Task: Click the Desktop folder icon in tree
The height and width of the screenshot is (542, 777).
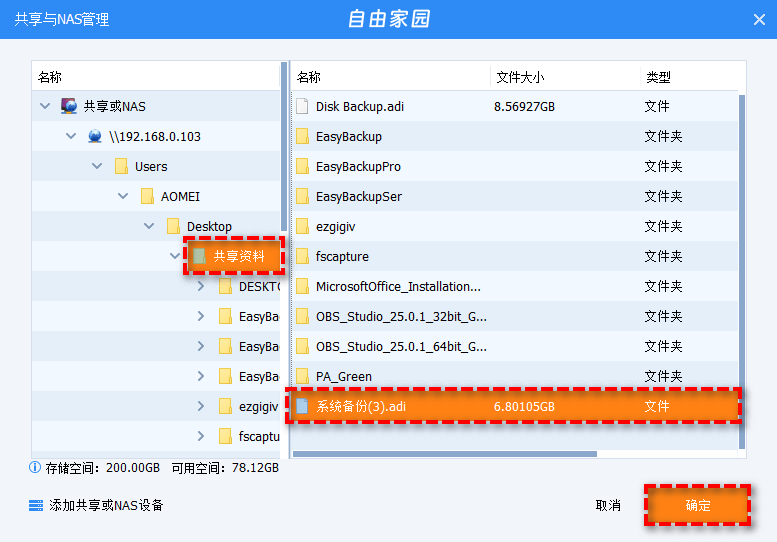Action: pos(173,226)
